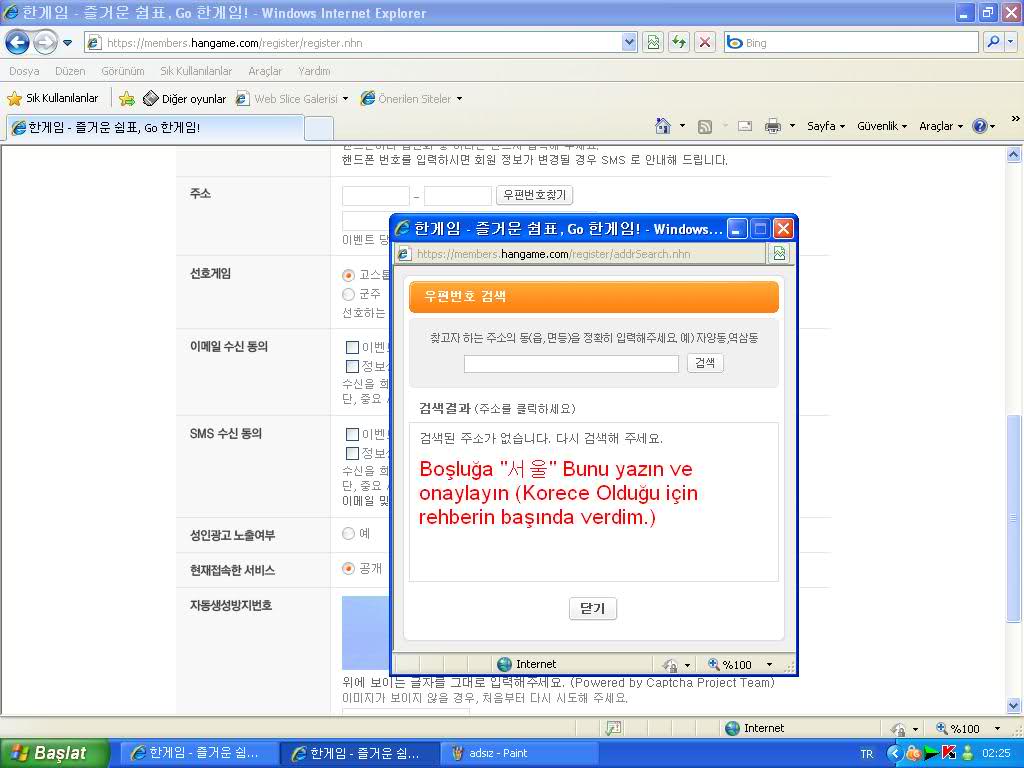Open the Önerilen Siteler favorite
This screenshot has width=1024, height=768.
tap(411, 99)
